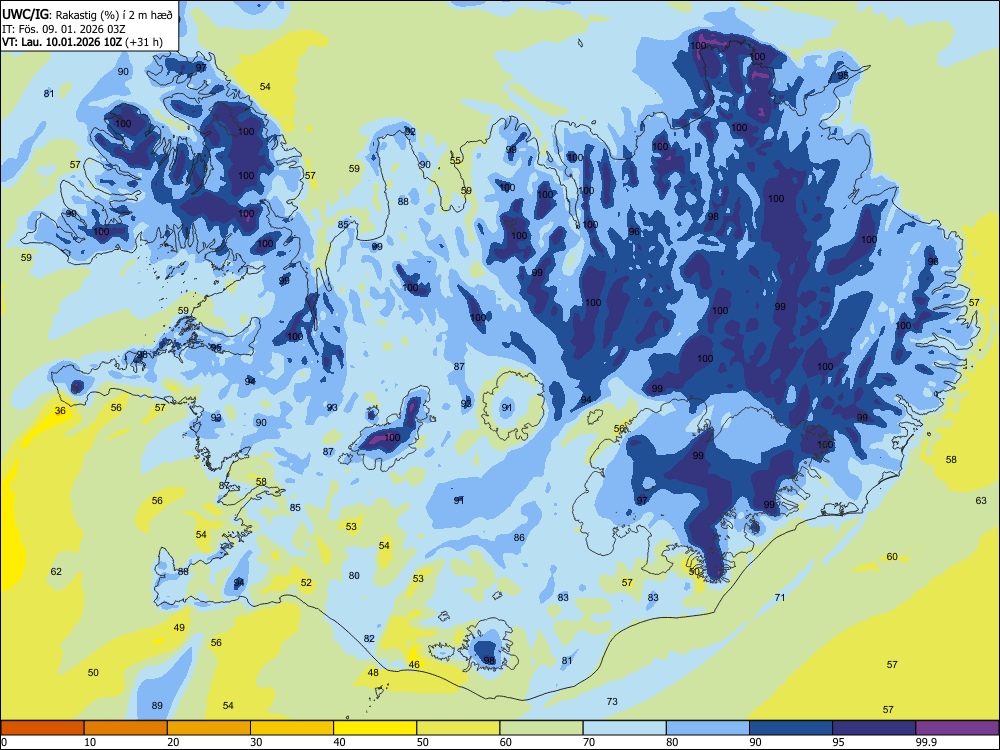The width and height of the screenshot is (1000, 750).
Task: Click the dark blue 90–95 legend swatch
Action: pyautogui.click(x=791, y=728)
